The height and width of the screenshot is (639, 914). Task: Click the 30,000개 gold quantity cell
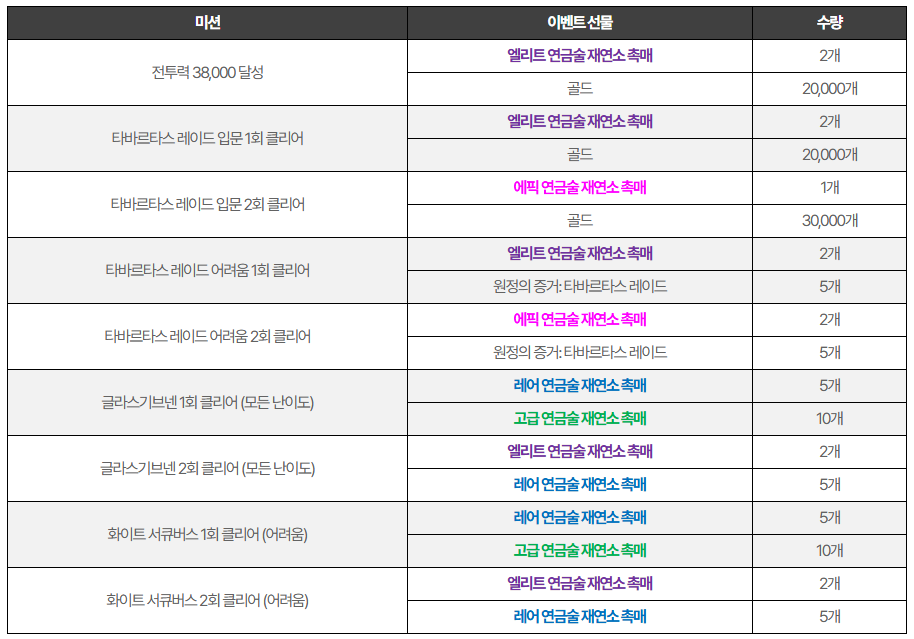830,221
